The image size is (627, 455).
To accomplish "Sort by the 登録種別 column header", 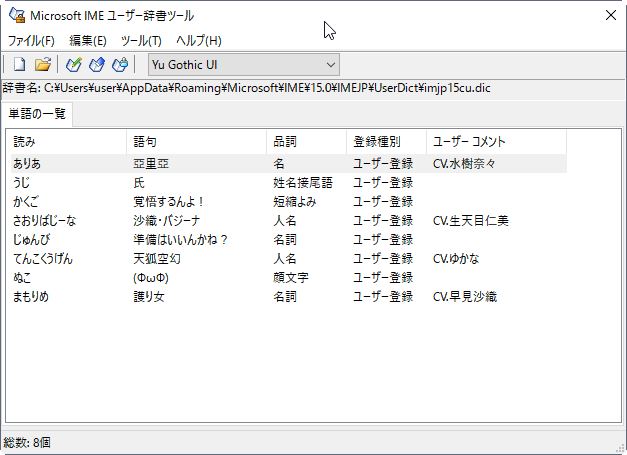I will tap(386, 142).
